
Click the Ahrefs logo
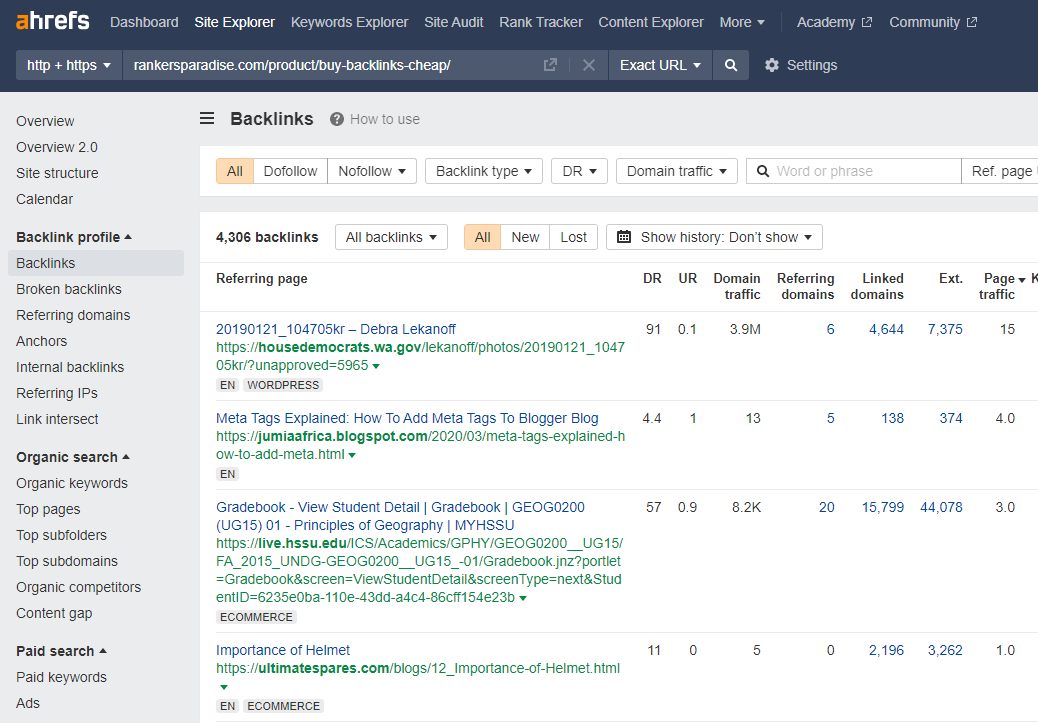click(52, 21)
